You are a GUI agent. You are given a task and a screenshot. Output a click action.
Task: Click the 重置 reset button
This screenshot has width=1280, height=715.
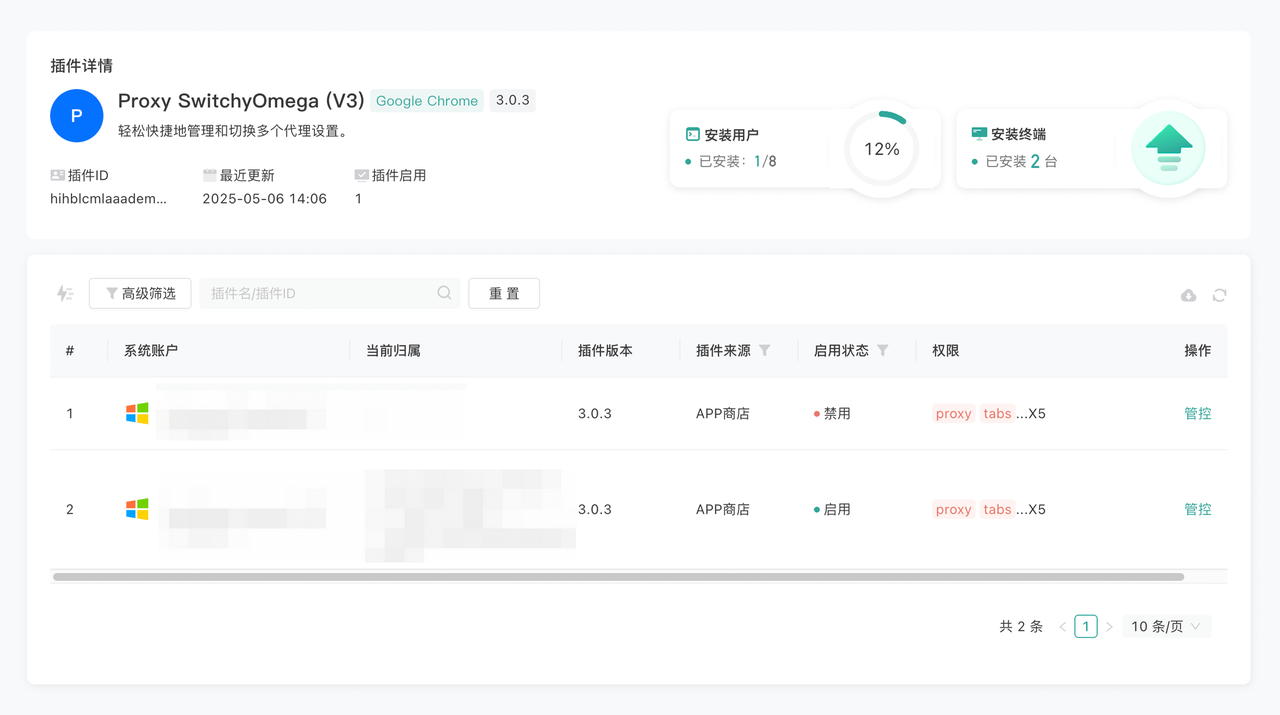pyautogui.click(x=504, y=293)
